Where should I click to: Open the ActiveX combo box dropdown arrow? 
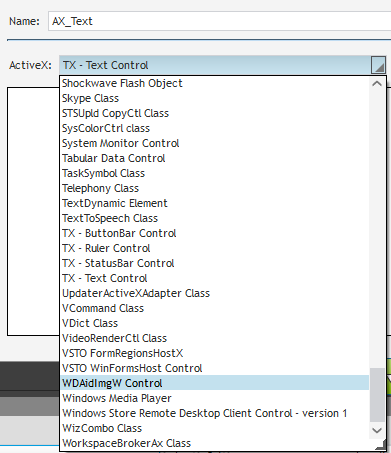[378, 65]
